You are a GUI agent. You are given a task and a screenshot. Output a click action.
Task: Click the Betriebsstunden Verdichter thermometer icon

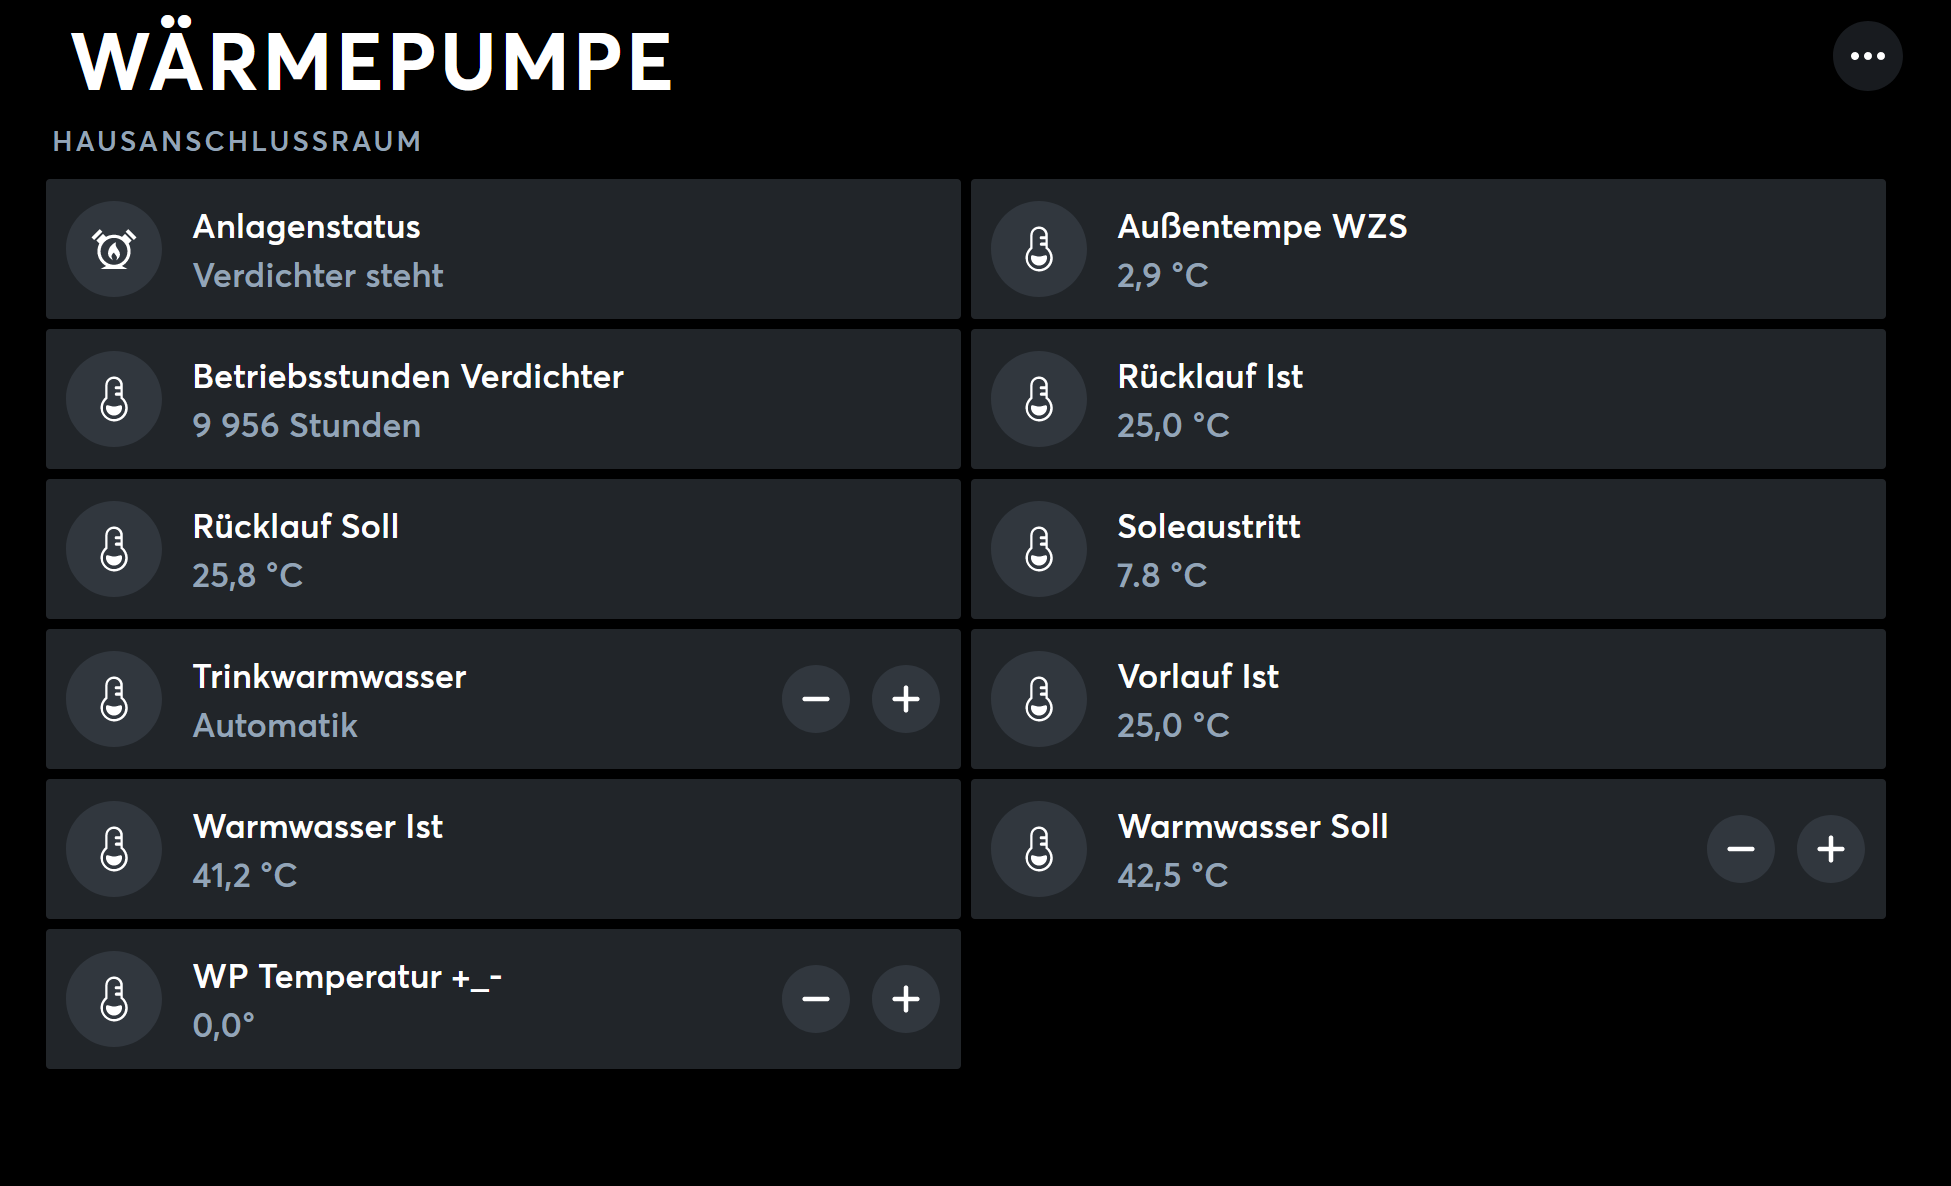tap(114, 399)
